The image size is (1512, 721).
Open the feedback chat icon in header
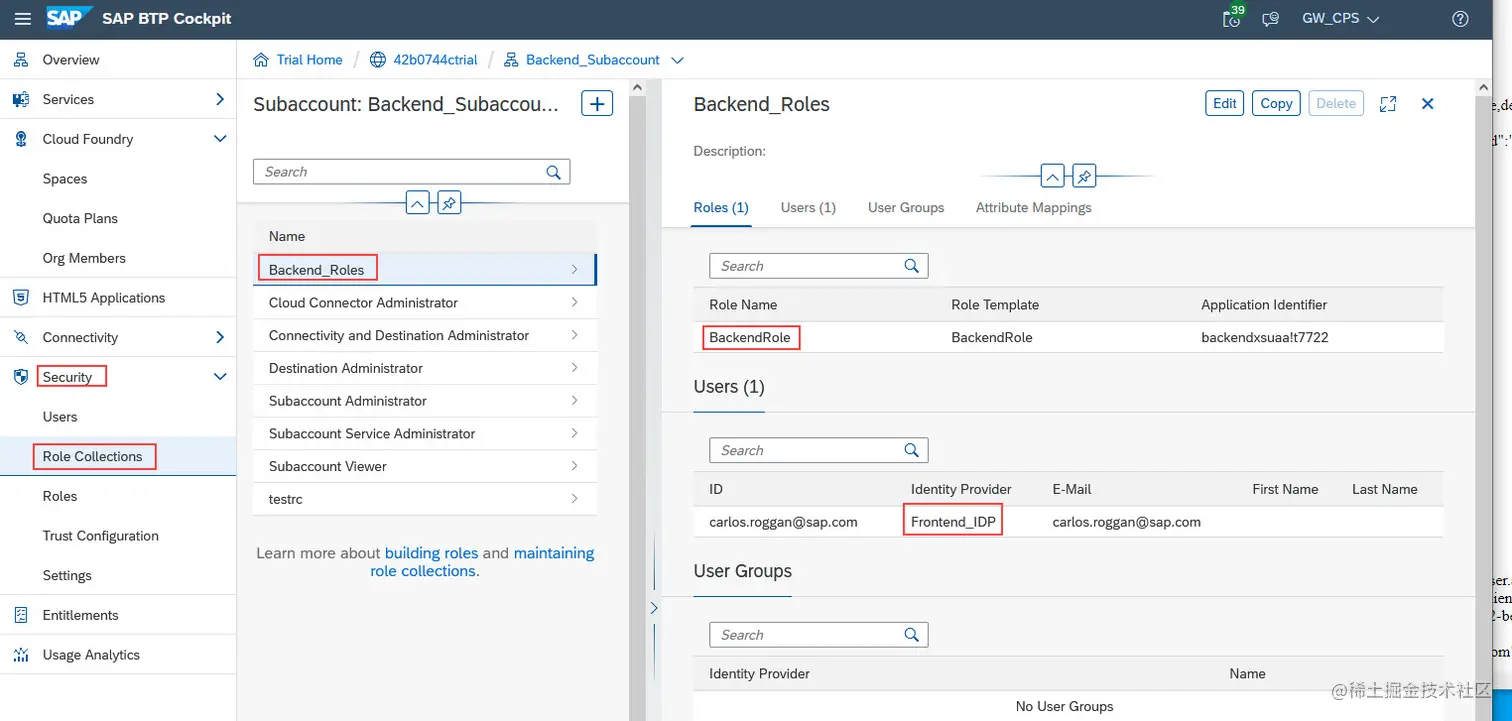point(1271,19)
